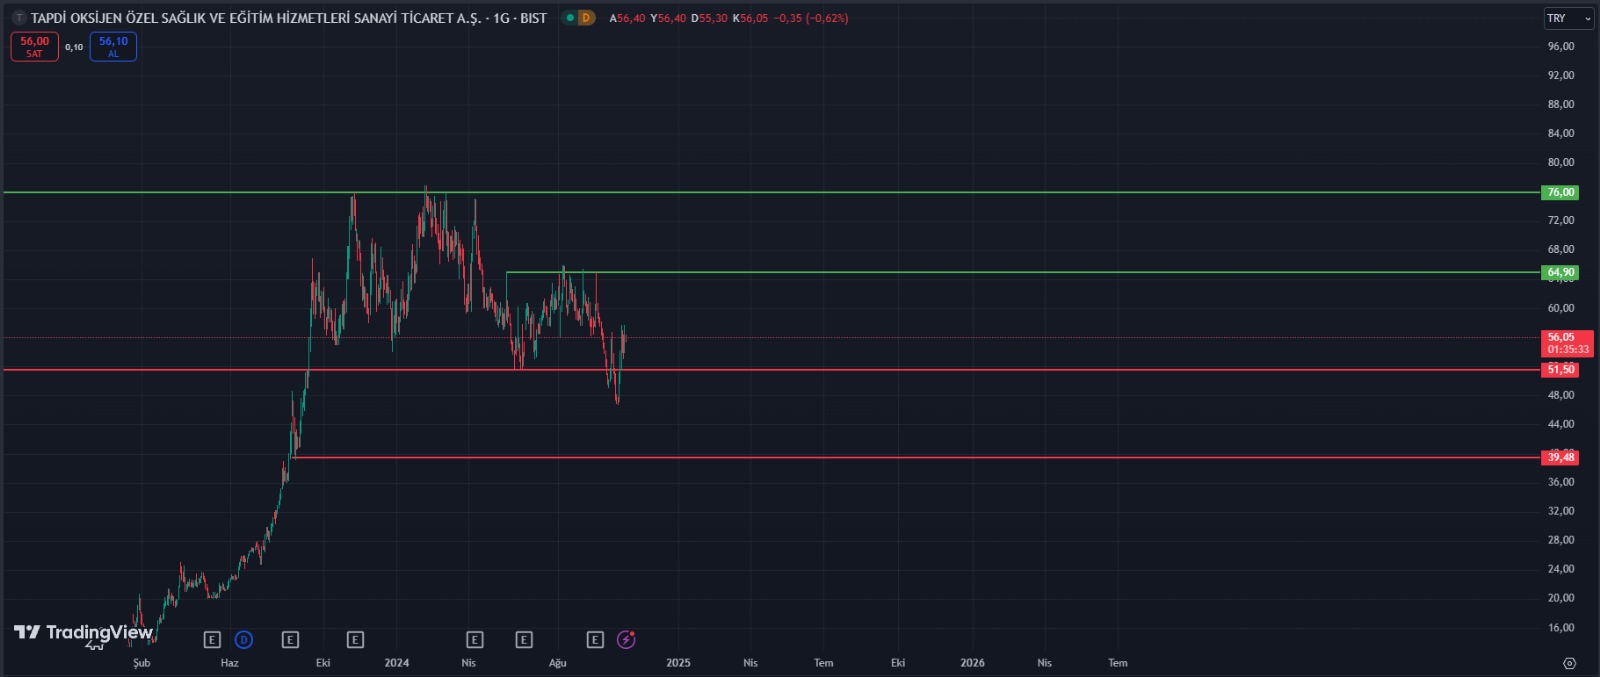The image size is (1600, 677).
Task: Click the 96,00 price axis label
Action: click(1560, 46)
